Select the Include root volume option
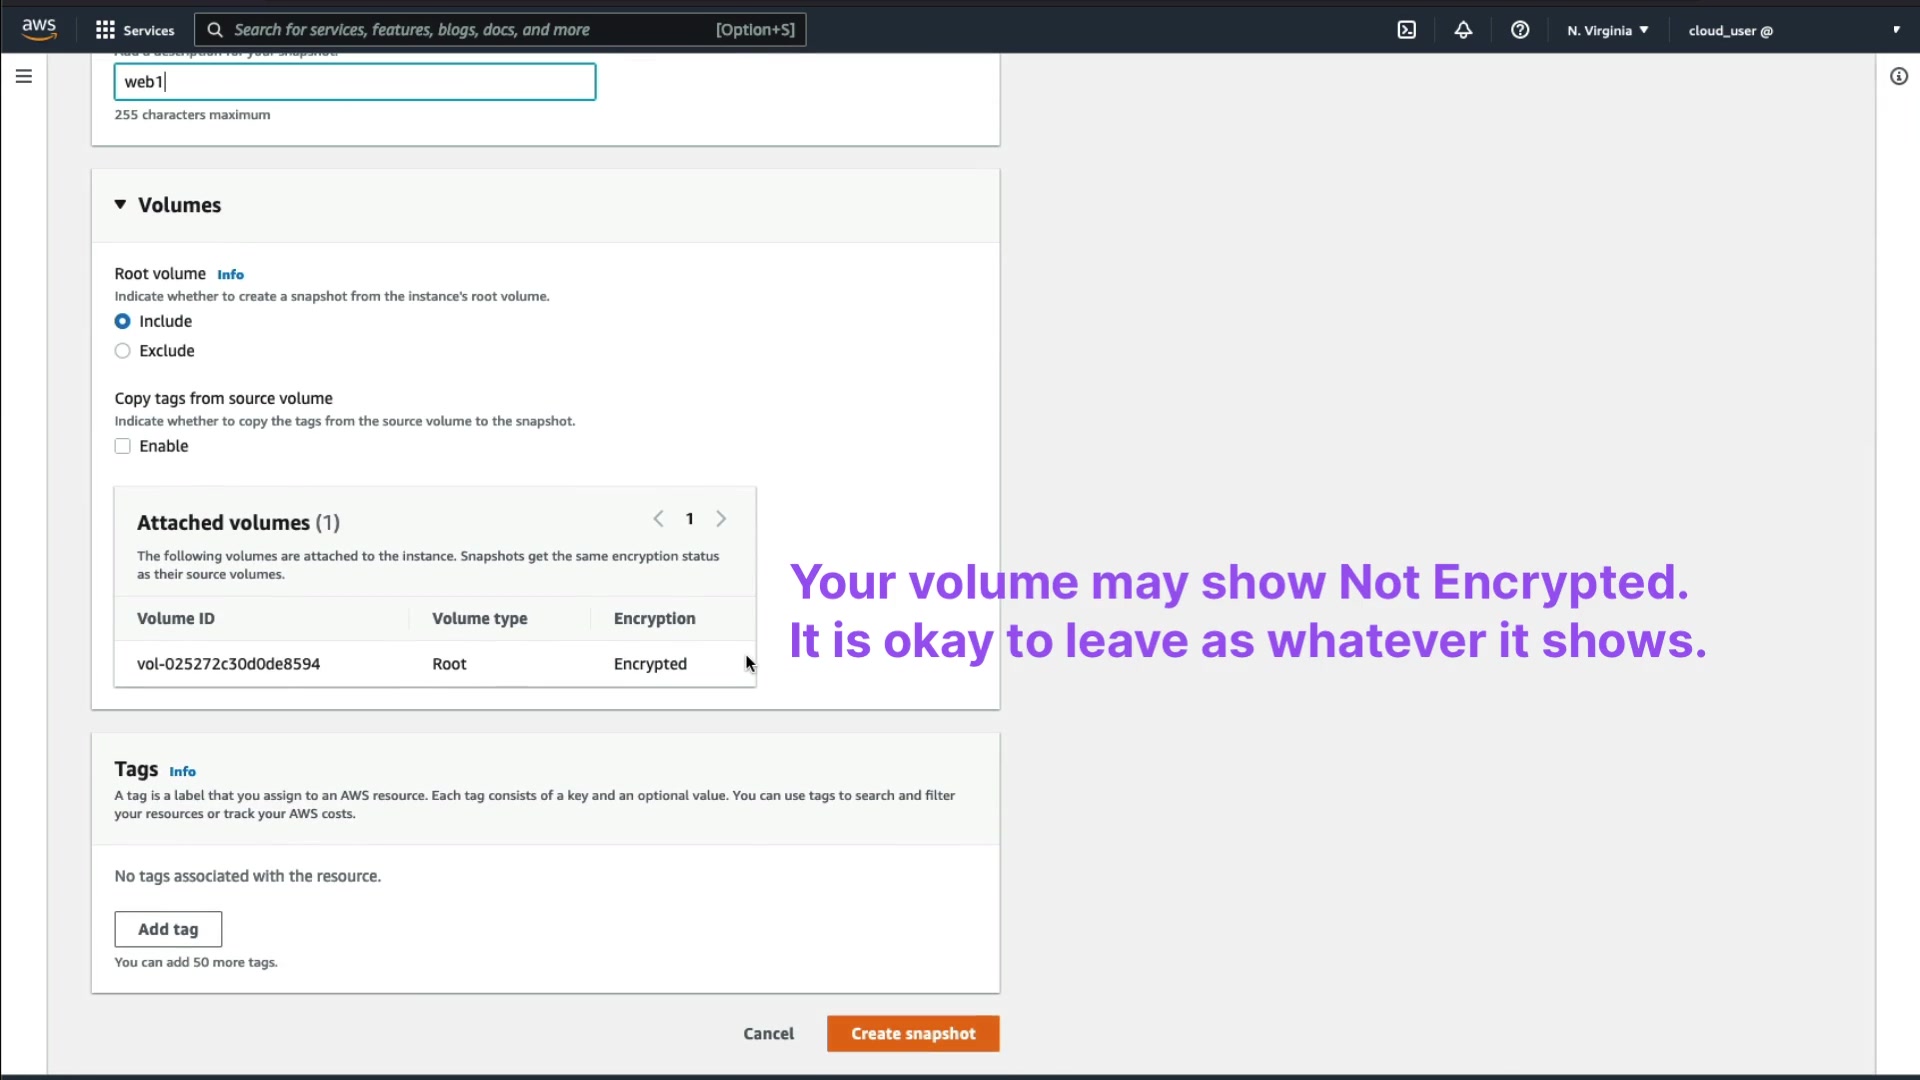Screen dimensions: 1920x1080 click(122, 321)
